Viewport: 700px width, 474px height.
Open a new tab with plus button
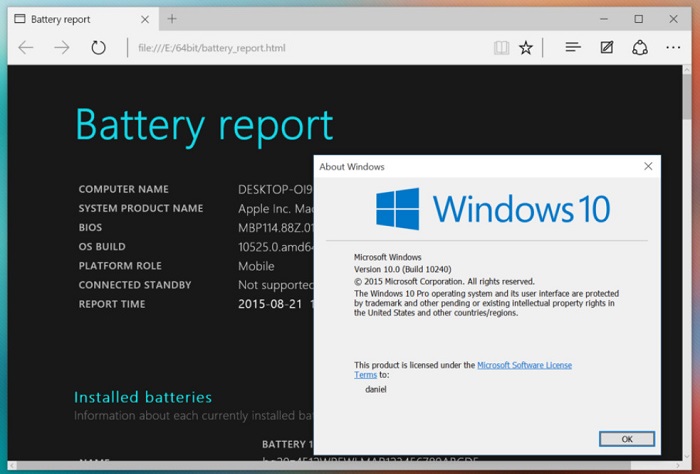tap(172, 19)
